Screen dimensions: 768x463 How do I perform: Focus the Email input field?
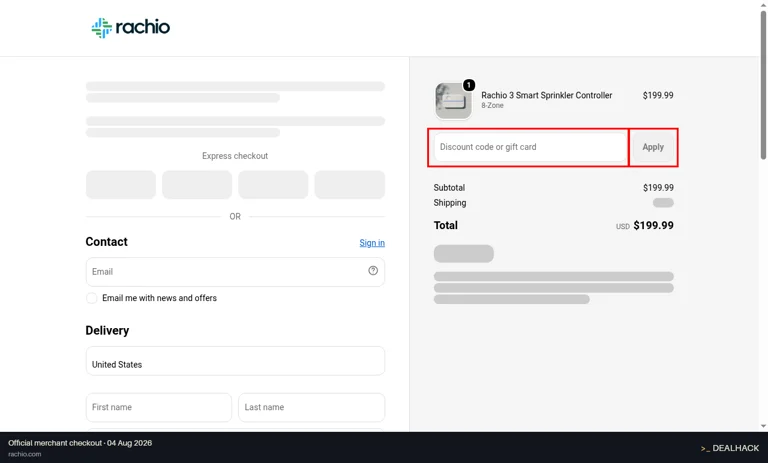click(x=235, y=272)
